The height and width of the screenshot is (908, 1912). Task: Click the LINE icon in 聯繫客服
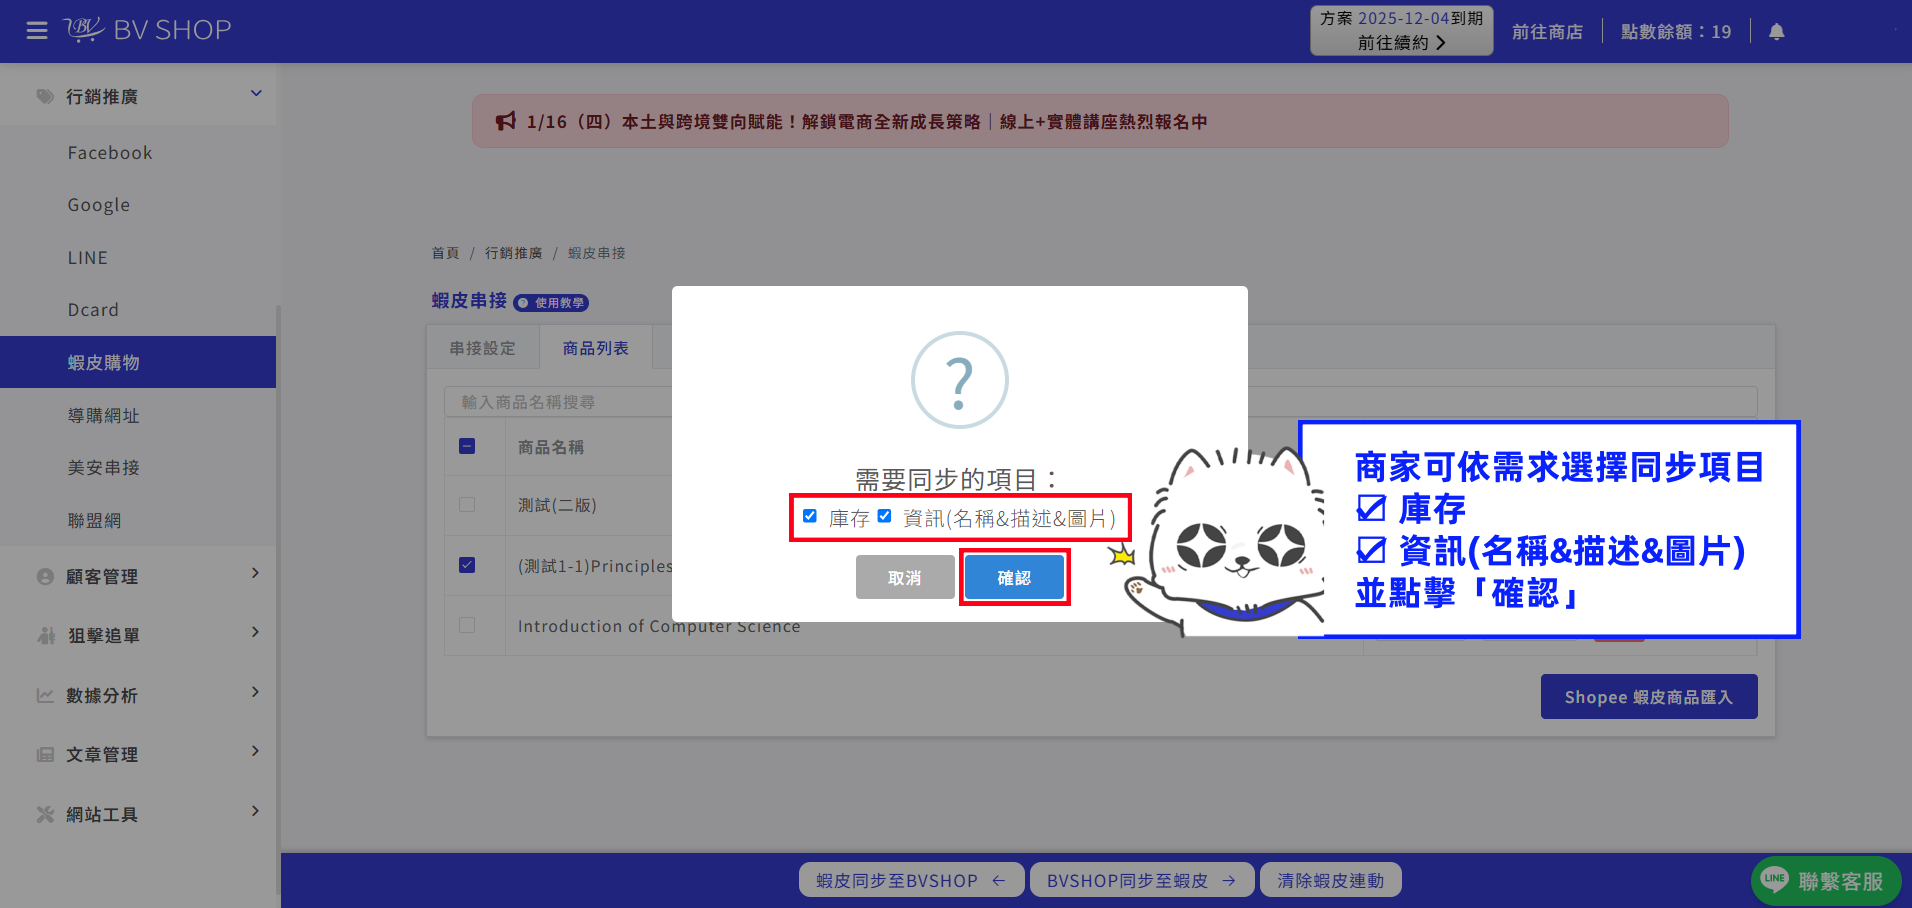click(x=1775, y=880)
